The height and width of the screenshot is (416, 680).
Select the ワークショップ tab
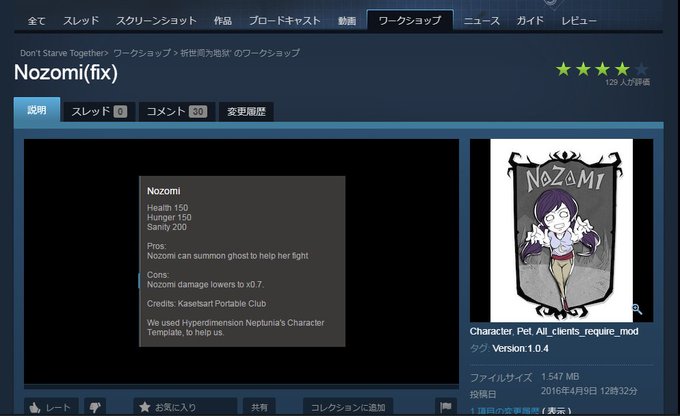[410, 20]
